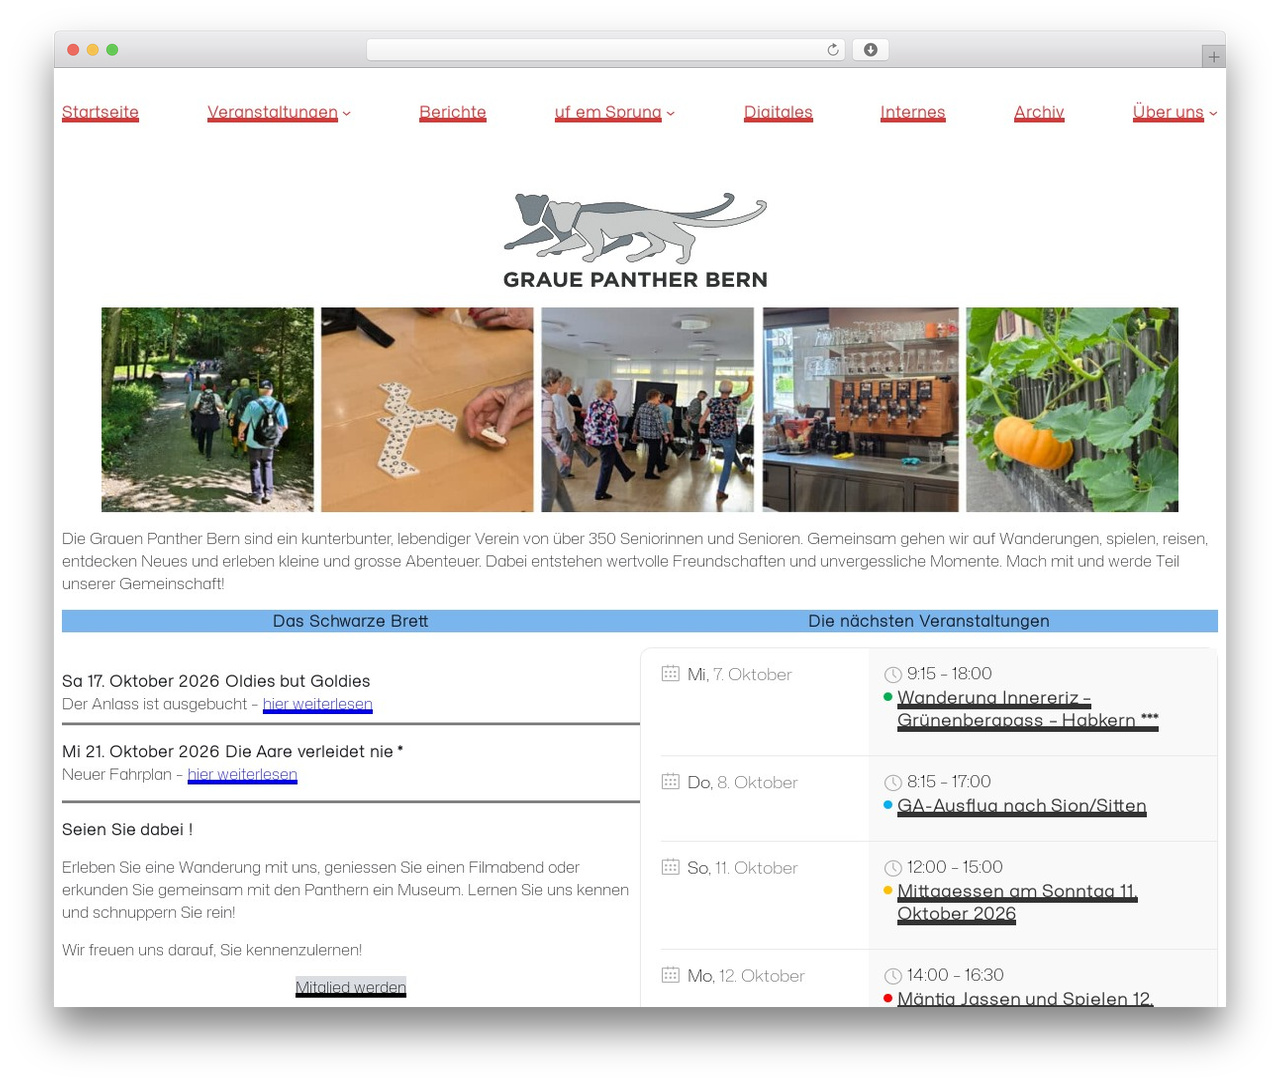The width and height of the screenshot is (1280, 1084).
Task: Click the dancing seniors photo
Action: coord(648,410)
